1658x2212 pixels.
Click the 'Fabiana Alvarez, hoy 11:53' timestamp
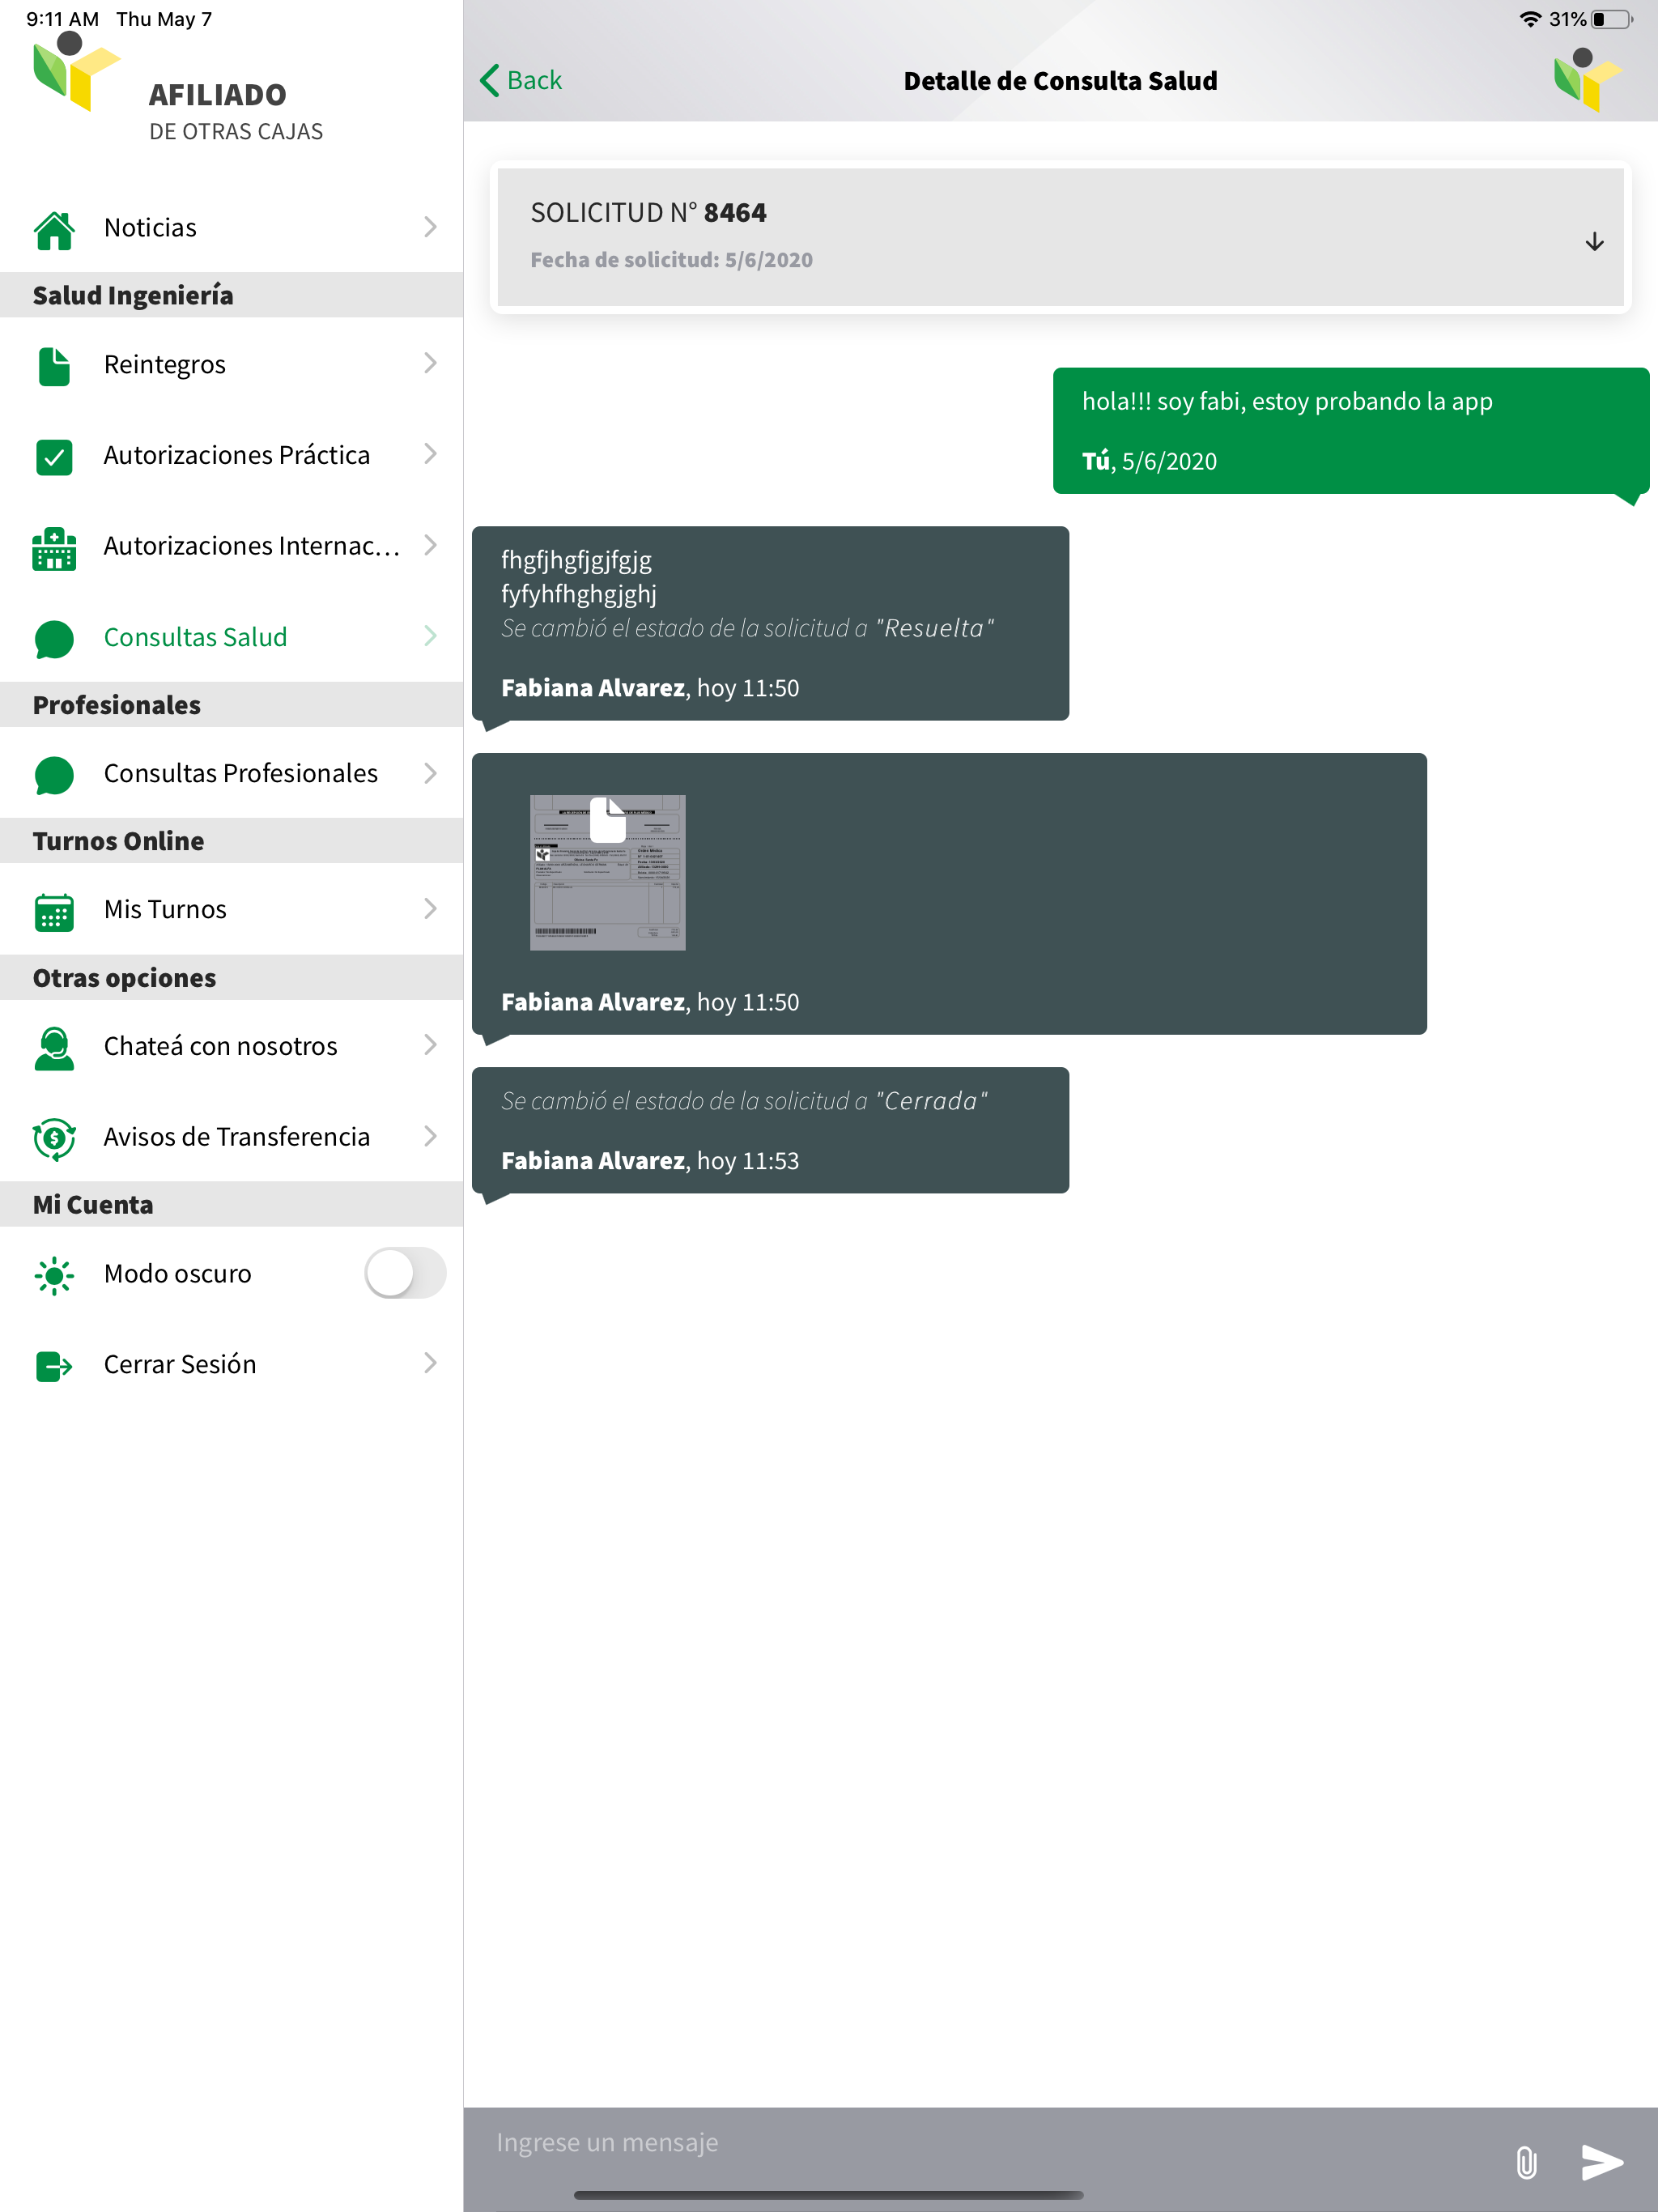coord(650,1161)
